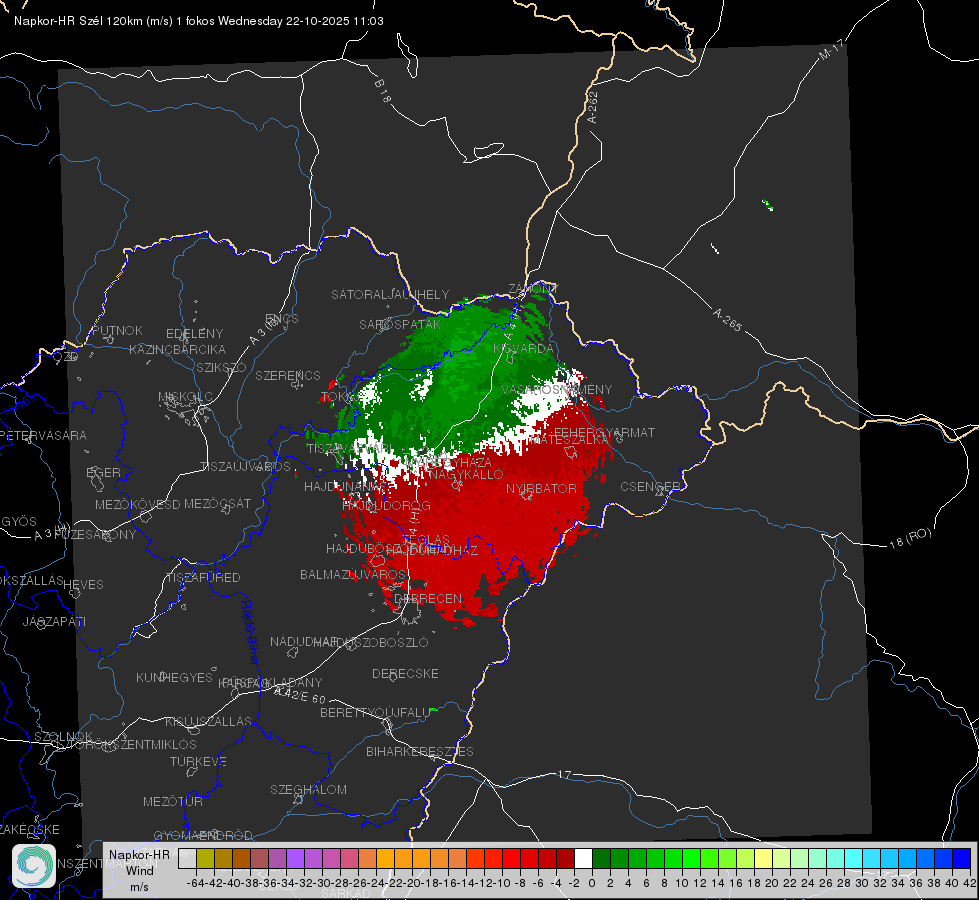This screenshot has height=900, width=979.
Task: Click the Napkor-HR Wind m/s legend label
Action: pos(139,870)
